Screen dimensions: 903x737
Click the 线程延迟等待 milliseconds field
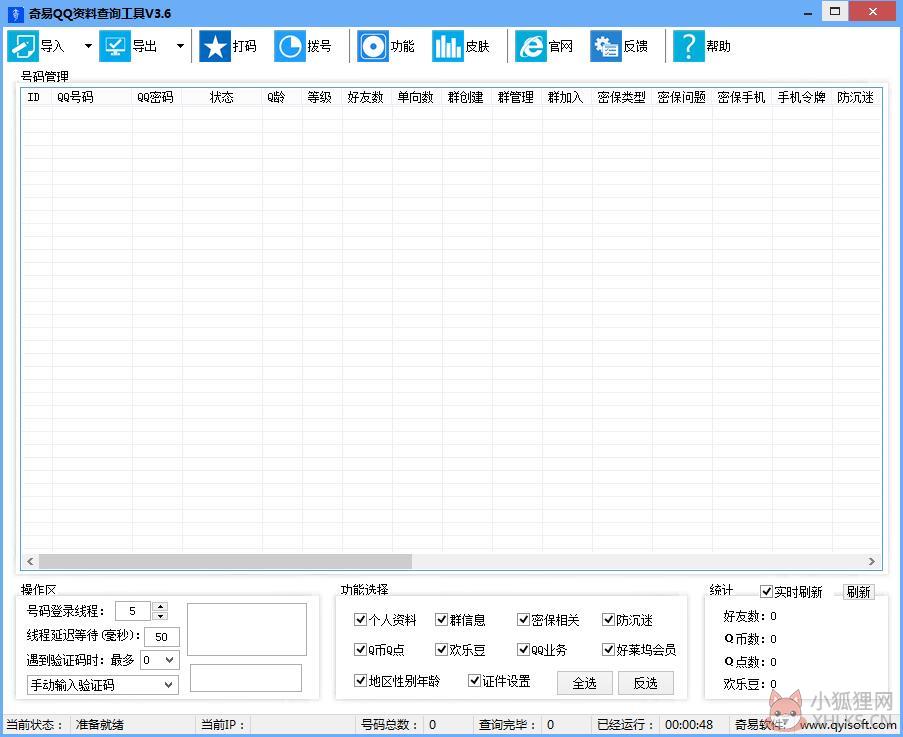click(x=162, y=637)
